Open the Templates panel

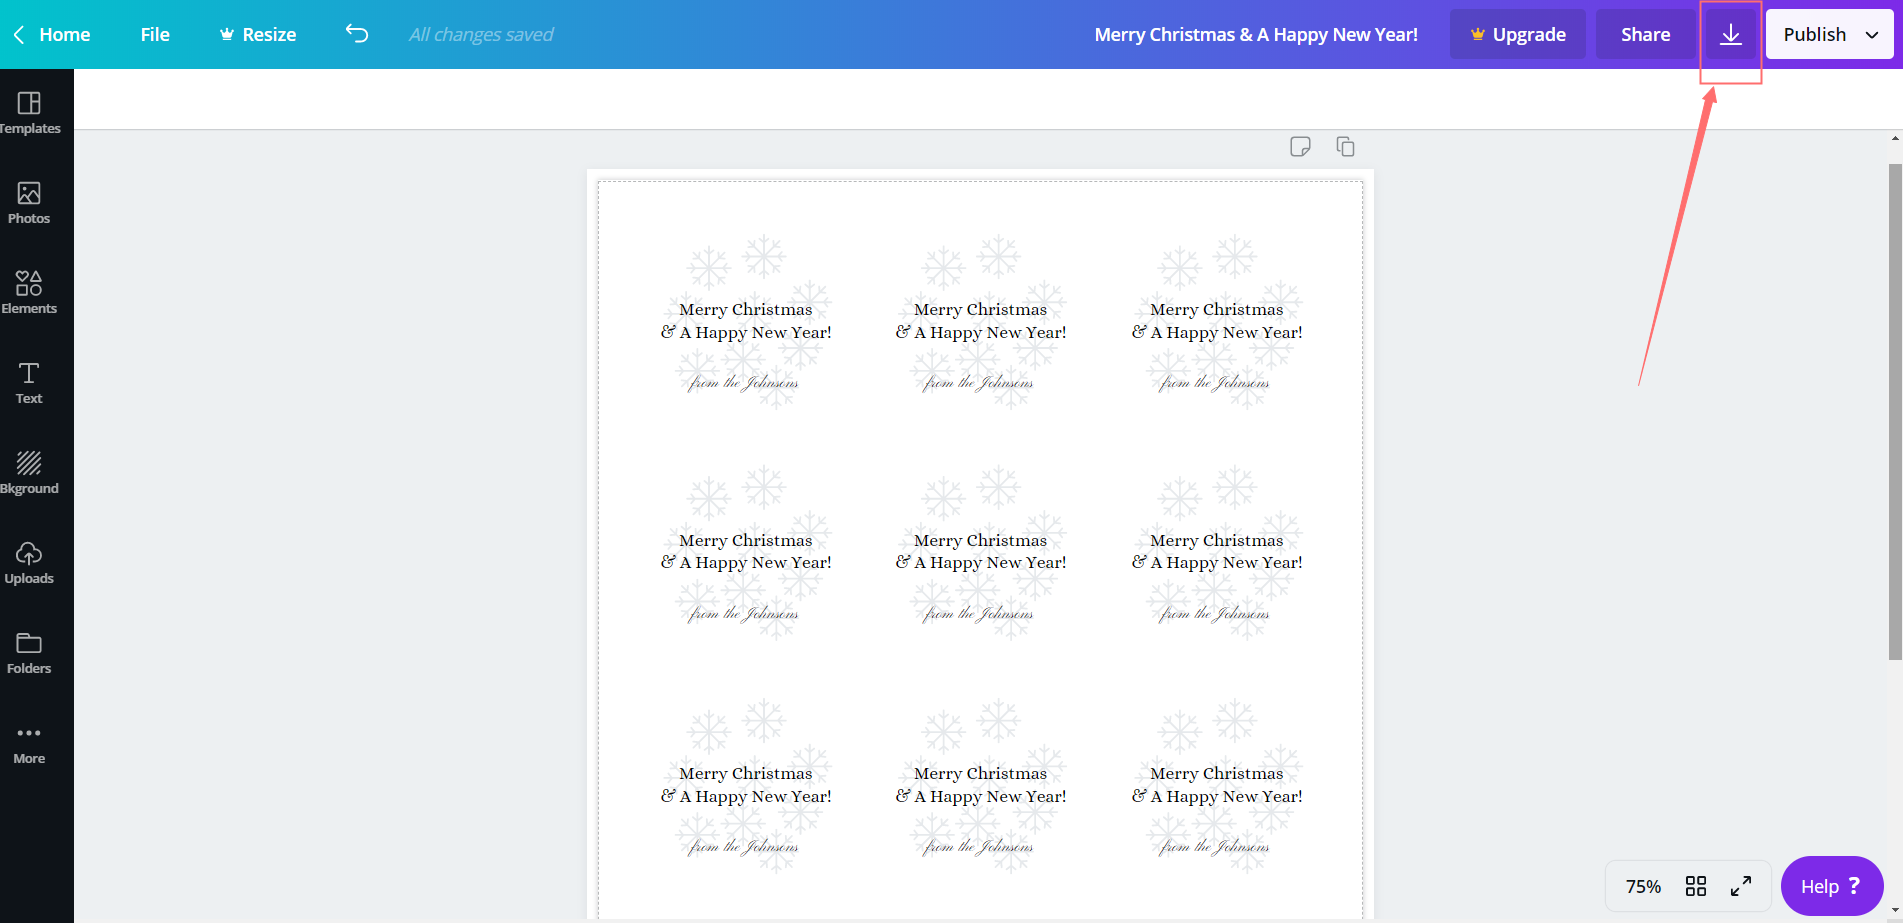point(30,110)
